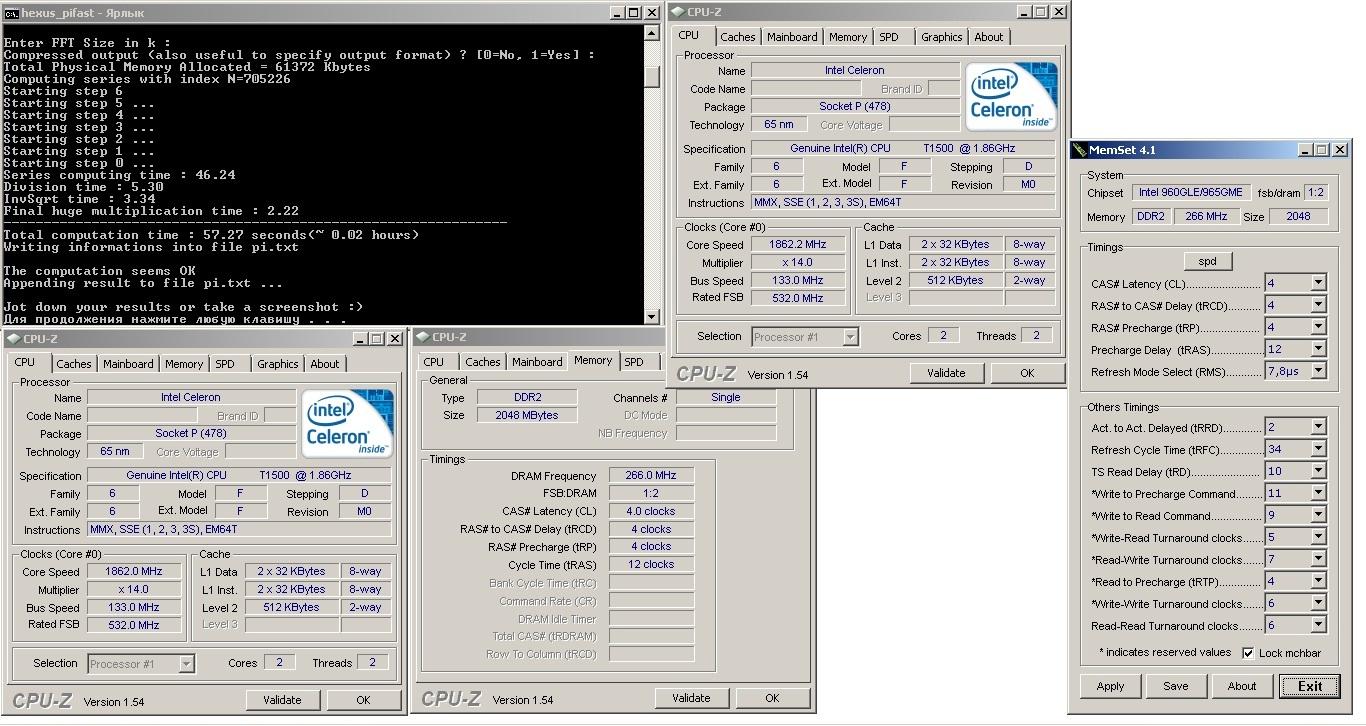
Task: Click 'Total computation time : 57.27 seconds' line
Action: point(211,235)
